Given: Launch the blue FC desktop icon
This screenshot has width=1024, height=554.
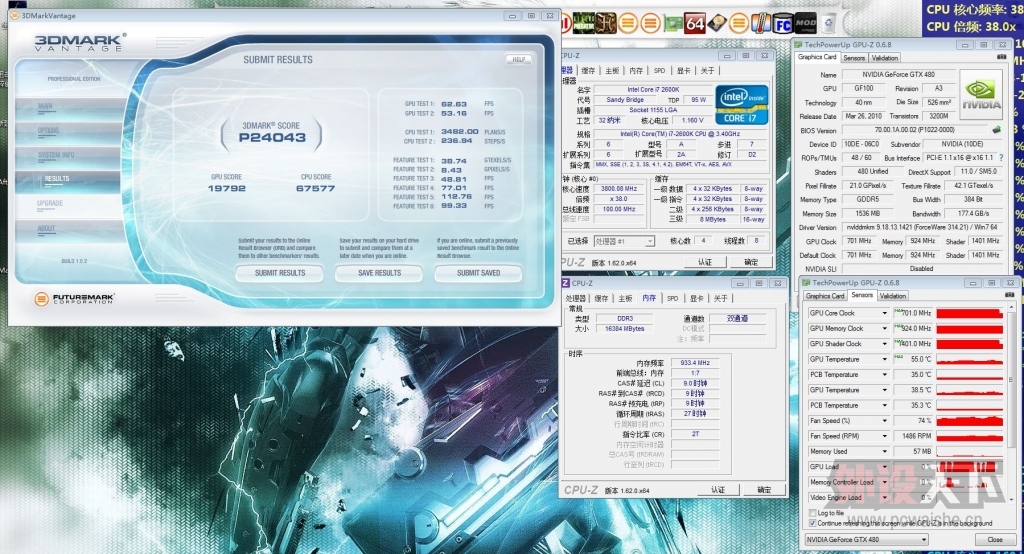Looking at the screenshot, I should (x=782, y=24).
